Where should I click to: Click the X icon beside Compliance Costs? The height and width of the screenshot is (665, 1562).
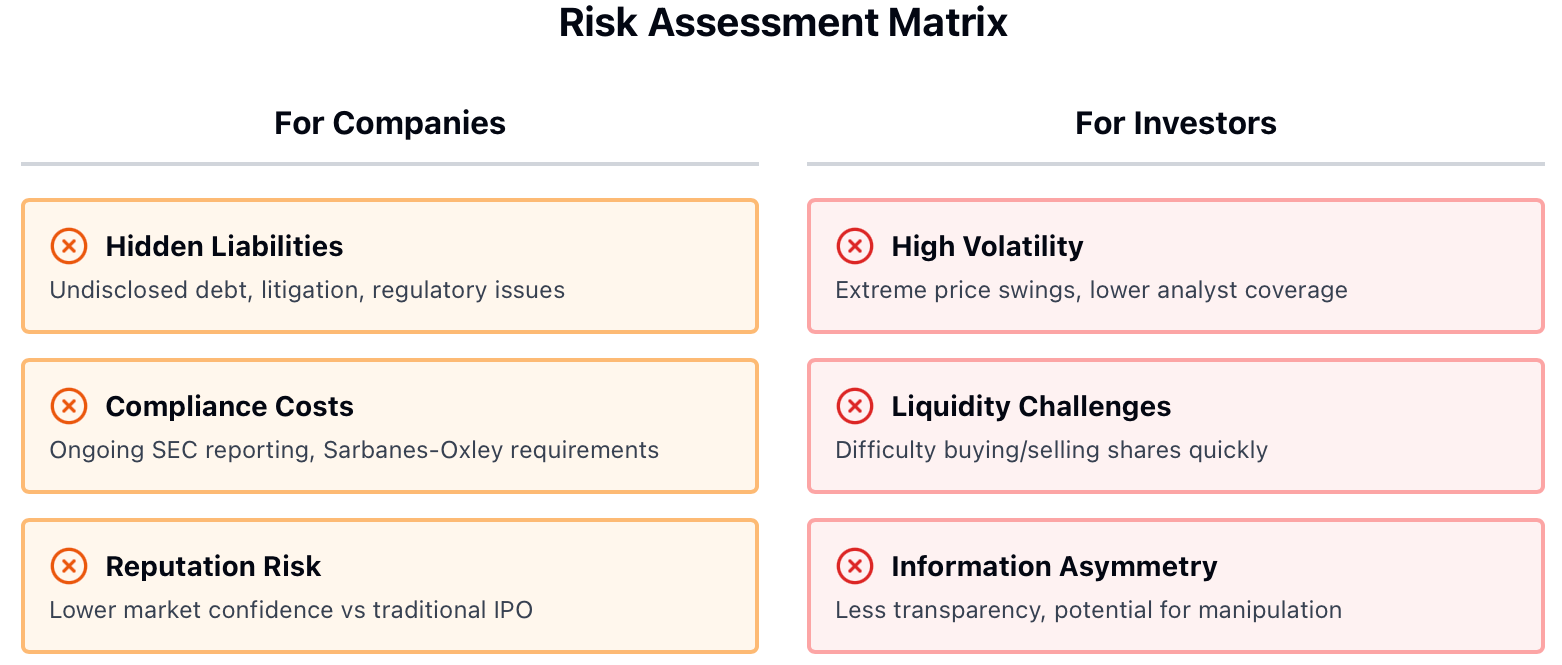click(x=68, y=406)
